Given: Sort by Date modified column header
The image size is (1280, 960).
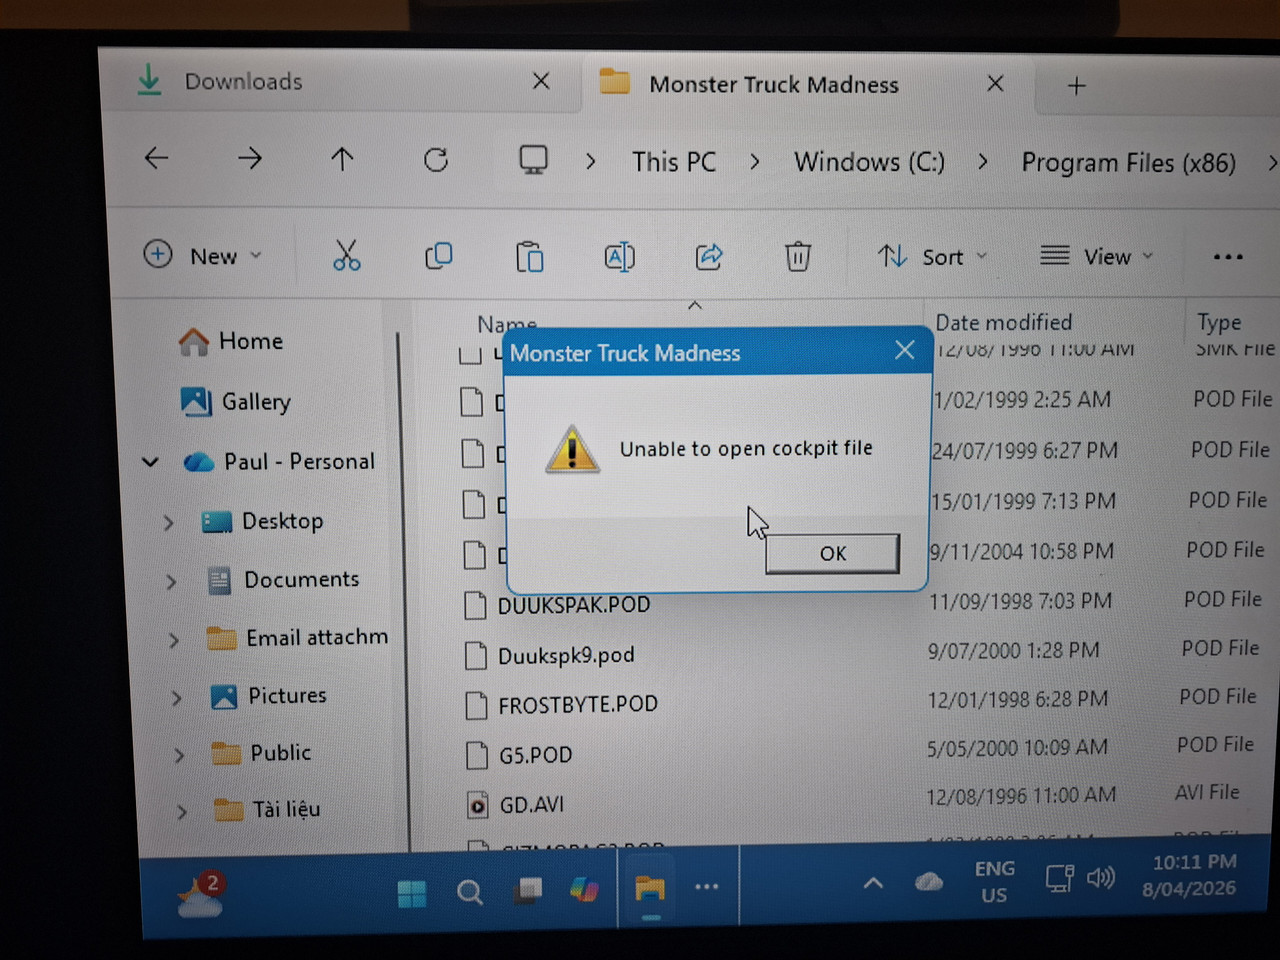Looking at the screenshot, I should (1003, 322).
